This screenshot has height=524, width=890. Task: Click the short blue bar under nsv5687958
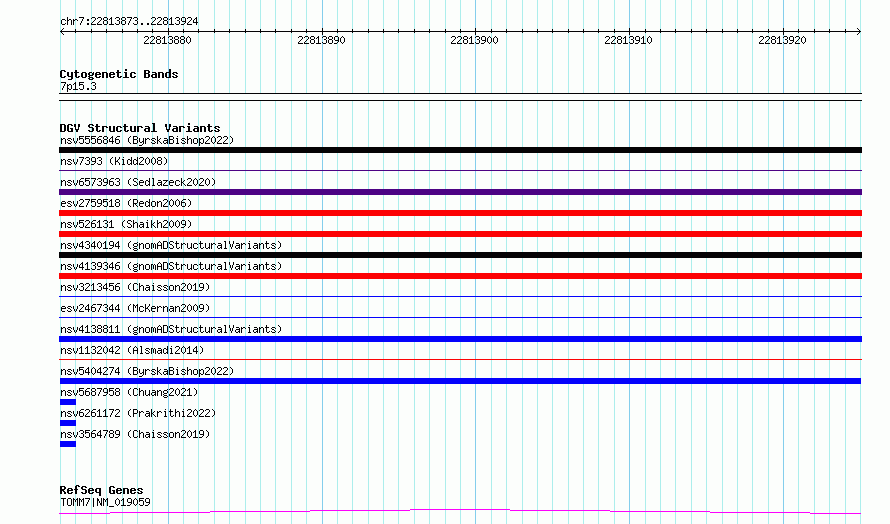point(68,403)
